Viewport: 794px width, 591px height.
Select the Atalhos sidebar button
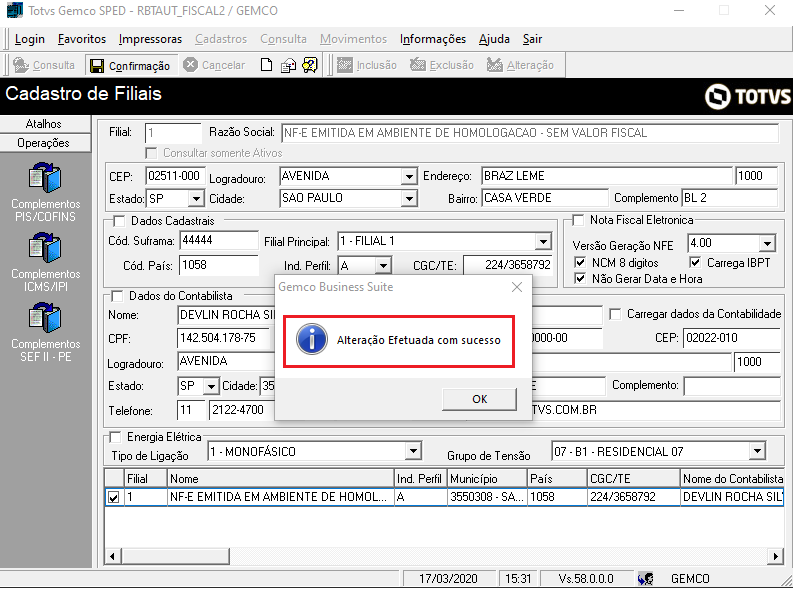(45, 124)
